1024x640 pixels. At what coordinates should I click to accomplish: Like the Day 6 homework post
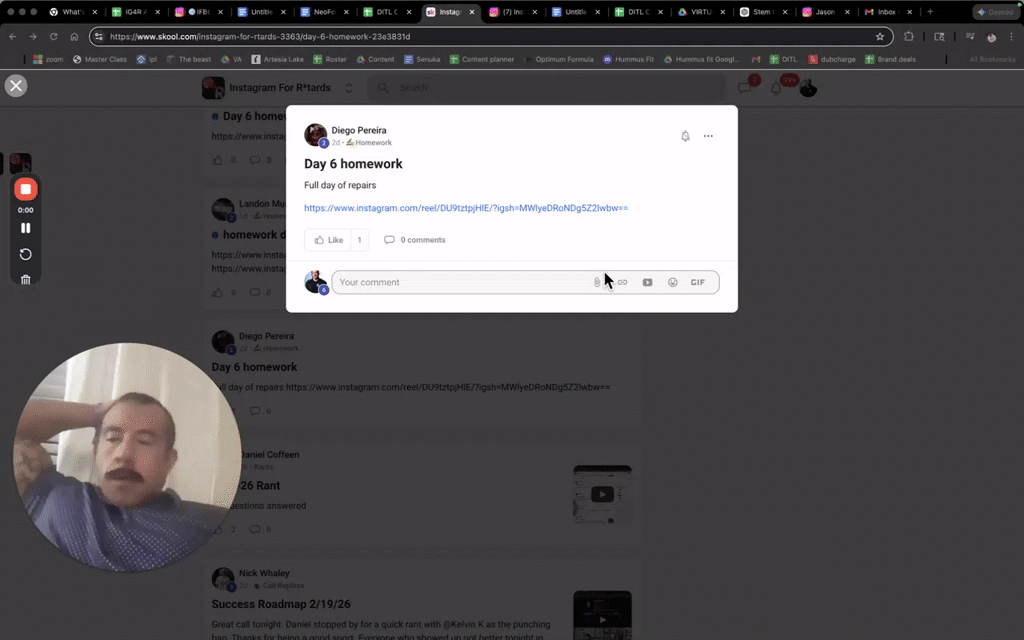point(328,240)
